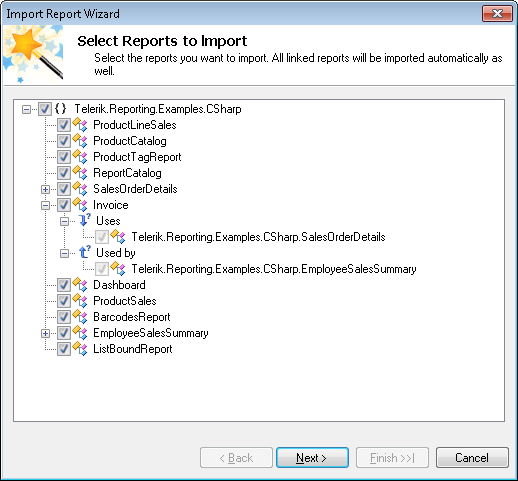Select the root Telerik.Reporting.Examples.CSharp label

tap(158, 109)
